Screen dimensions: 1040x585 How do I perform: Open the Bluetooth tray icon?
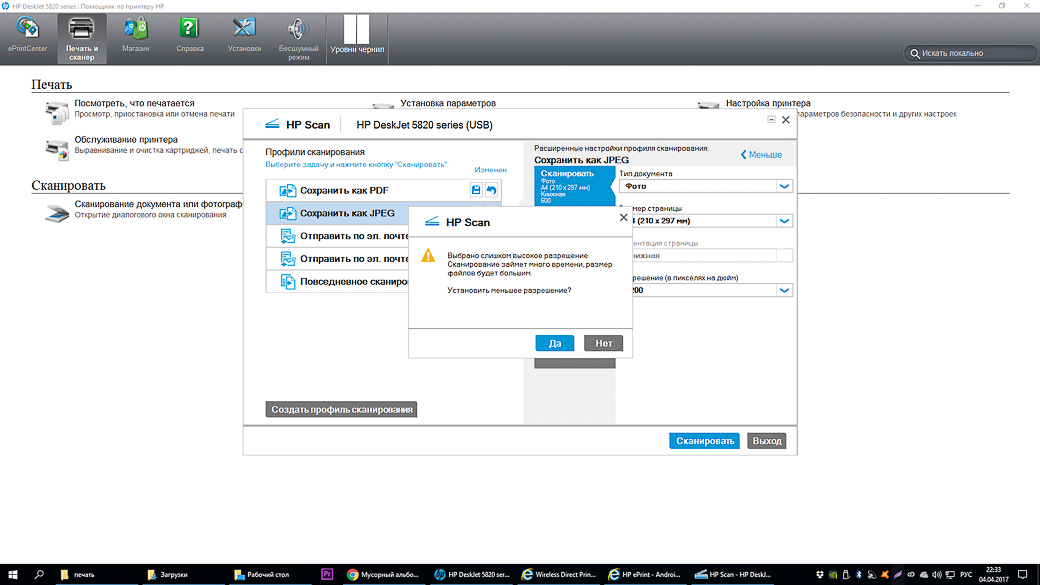pos(858,574)
